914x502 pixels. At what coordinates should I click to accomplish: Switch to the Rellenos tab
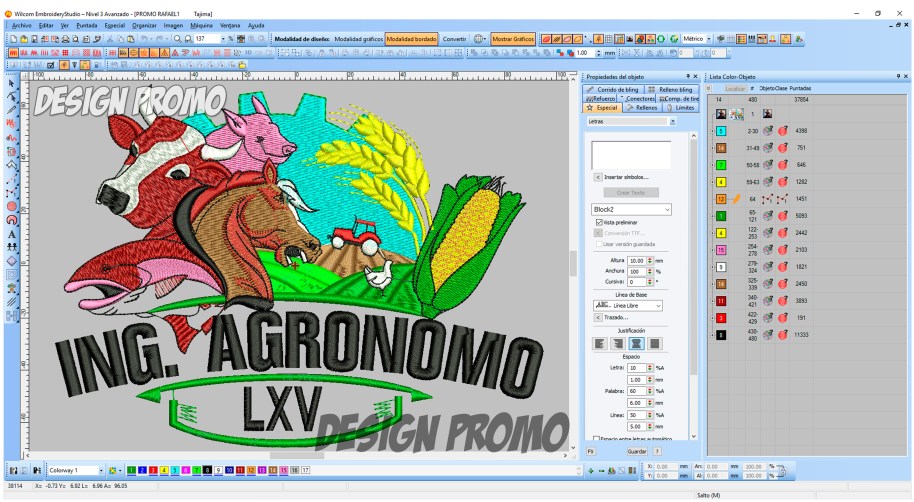click(645, 107)
